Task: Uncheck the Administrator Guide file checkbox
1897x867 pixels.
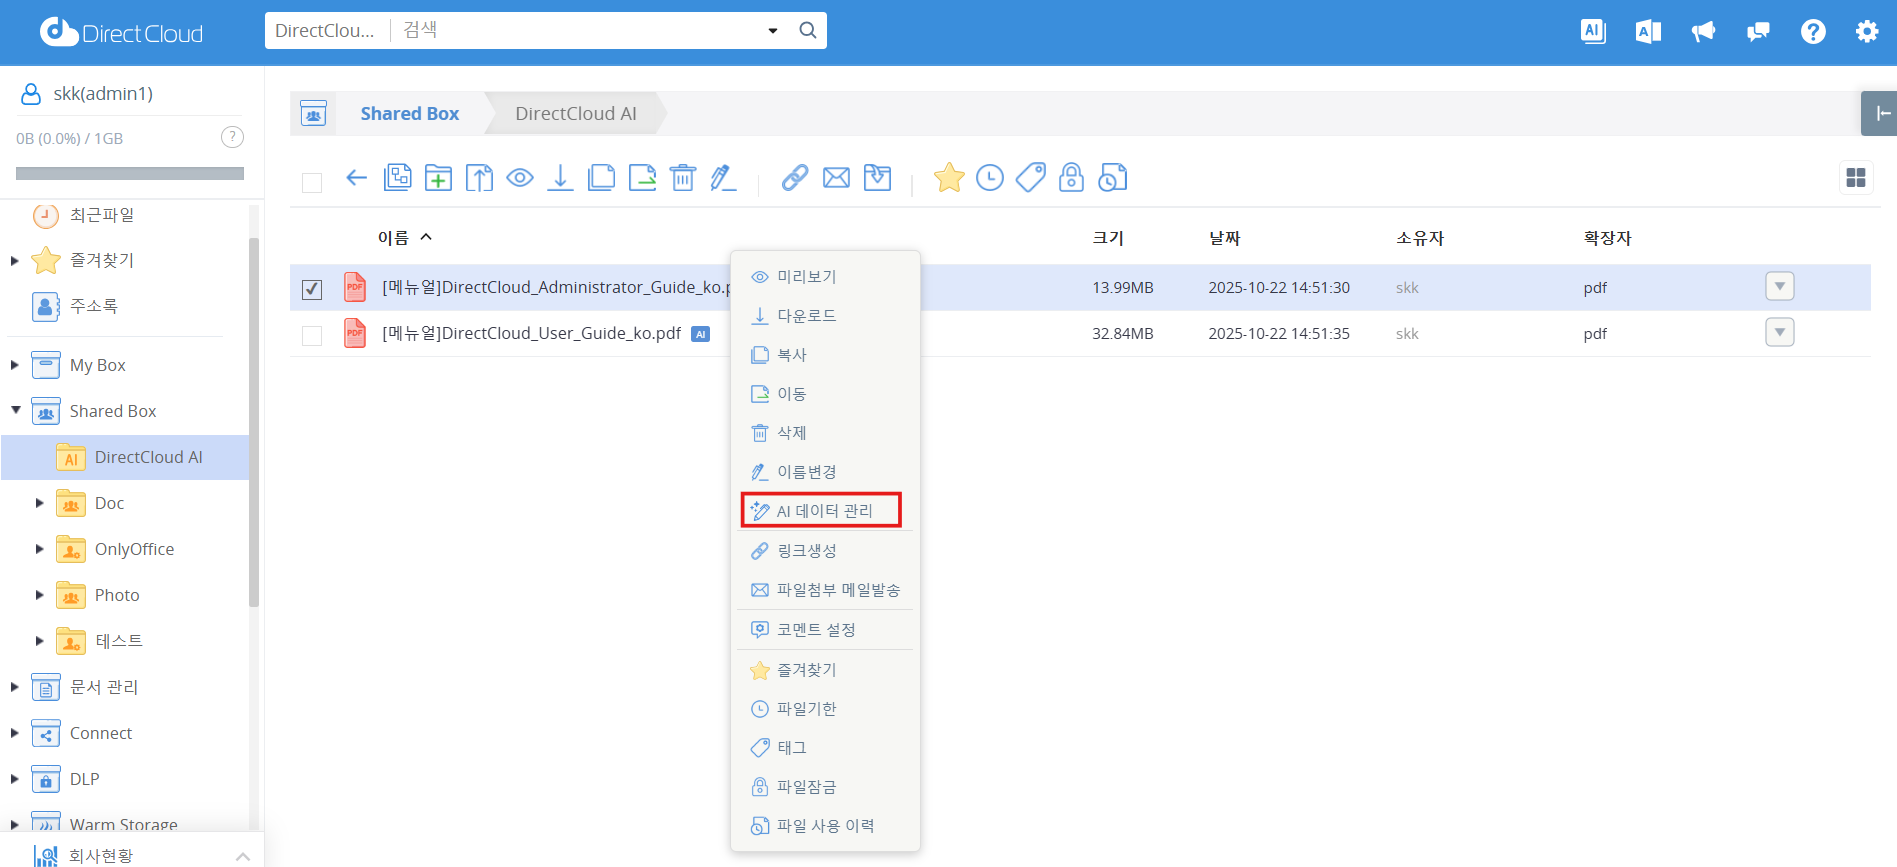Action: (x=312, y=289)
